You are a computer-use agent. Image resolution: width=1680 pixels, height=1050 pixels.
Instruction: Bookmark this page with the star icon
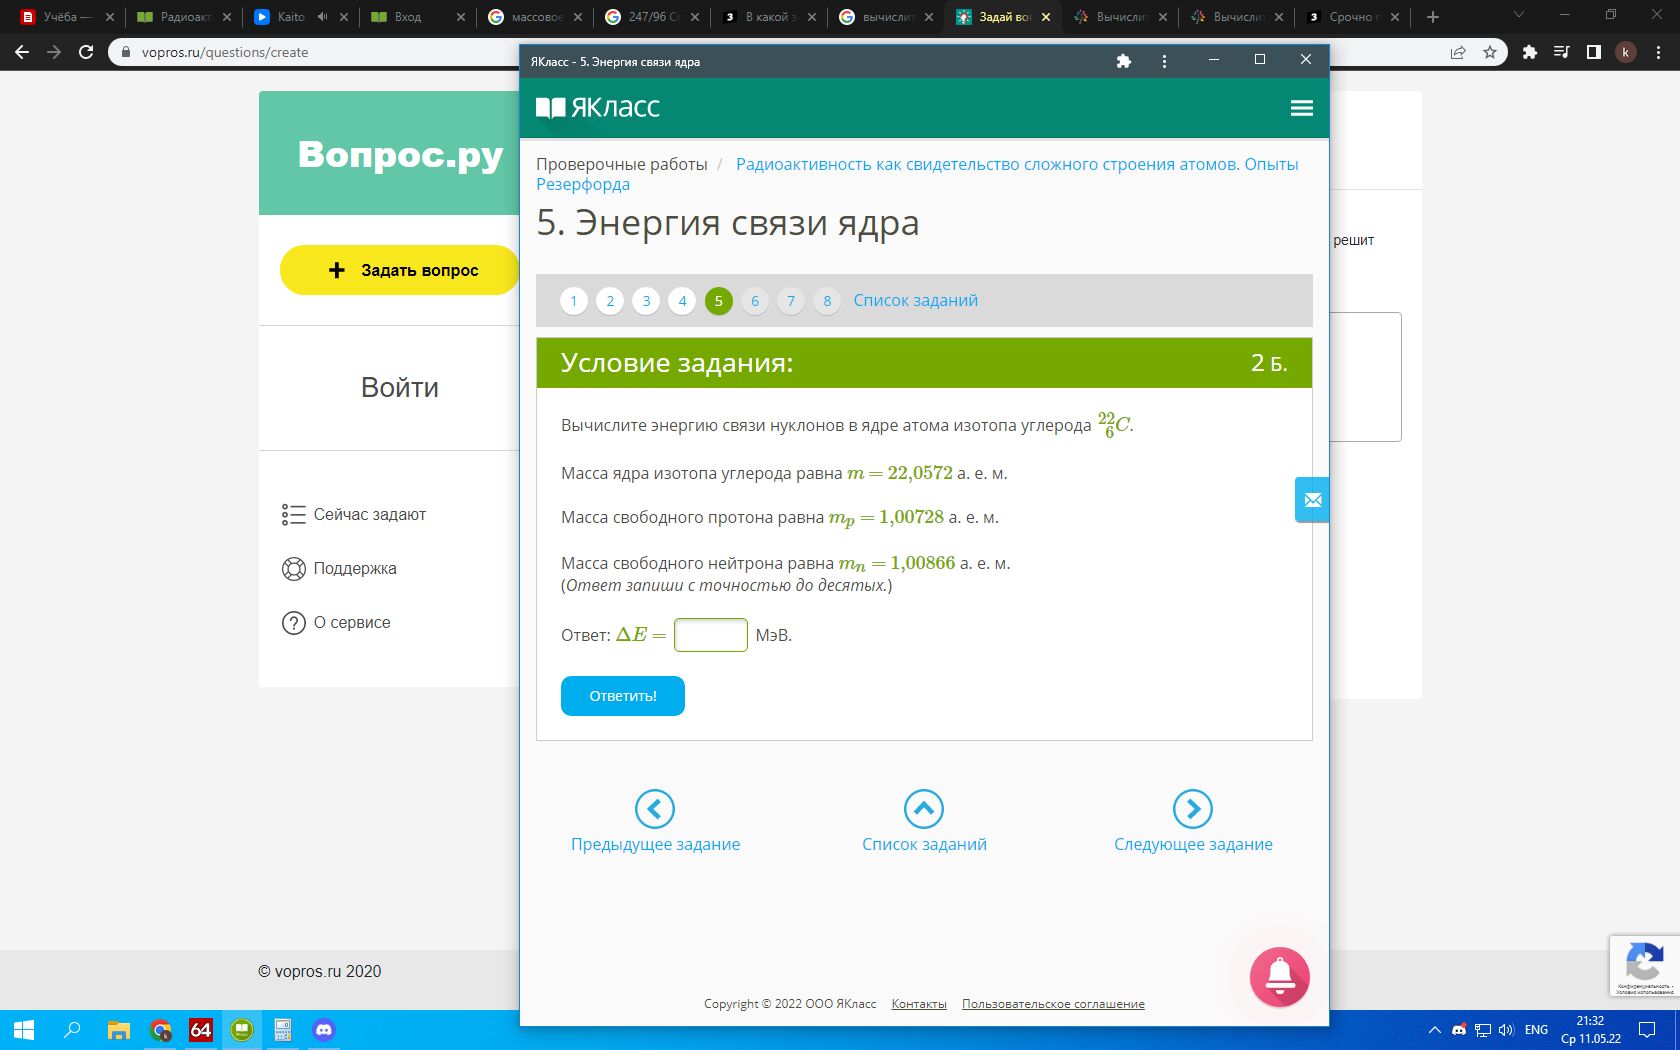1490,52
